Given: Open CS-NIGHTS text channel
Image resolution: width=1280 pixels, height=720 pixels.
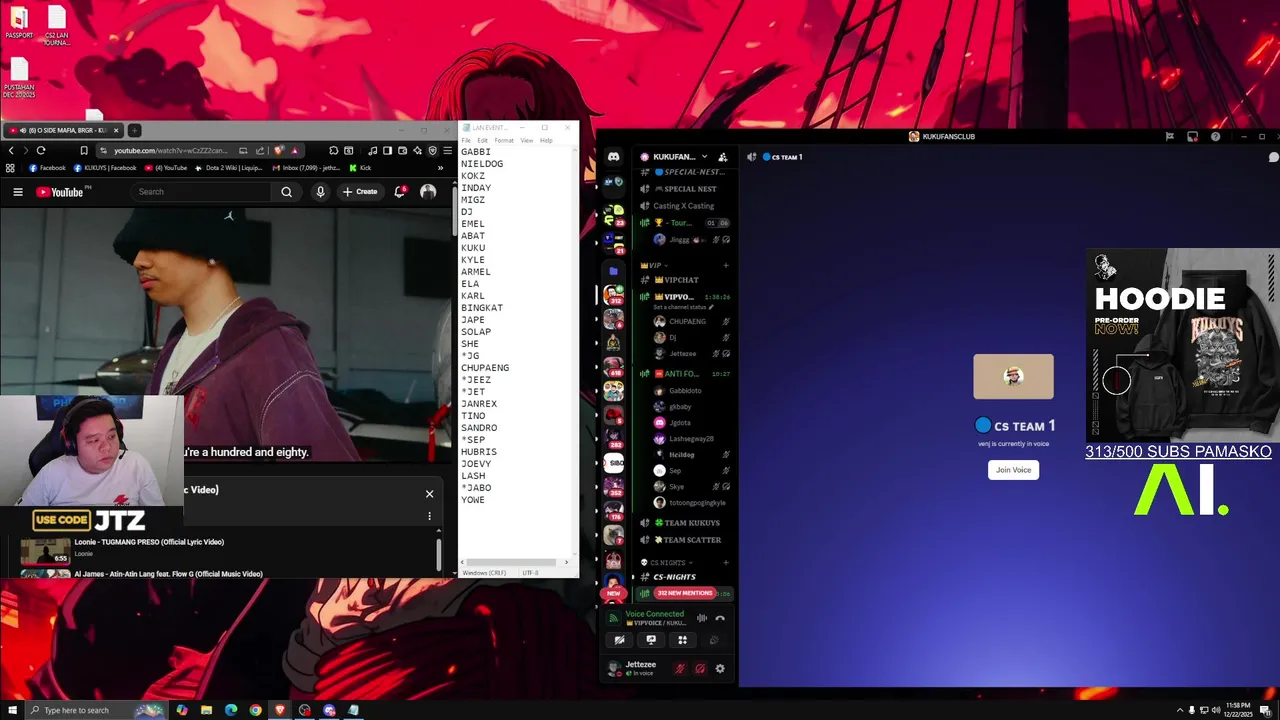Looking at the screenshot, I should 685,577.
